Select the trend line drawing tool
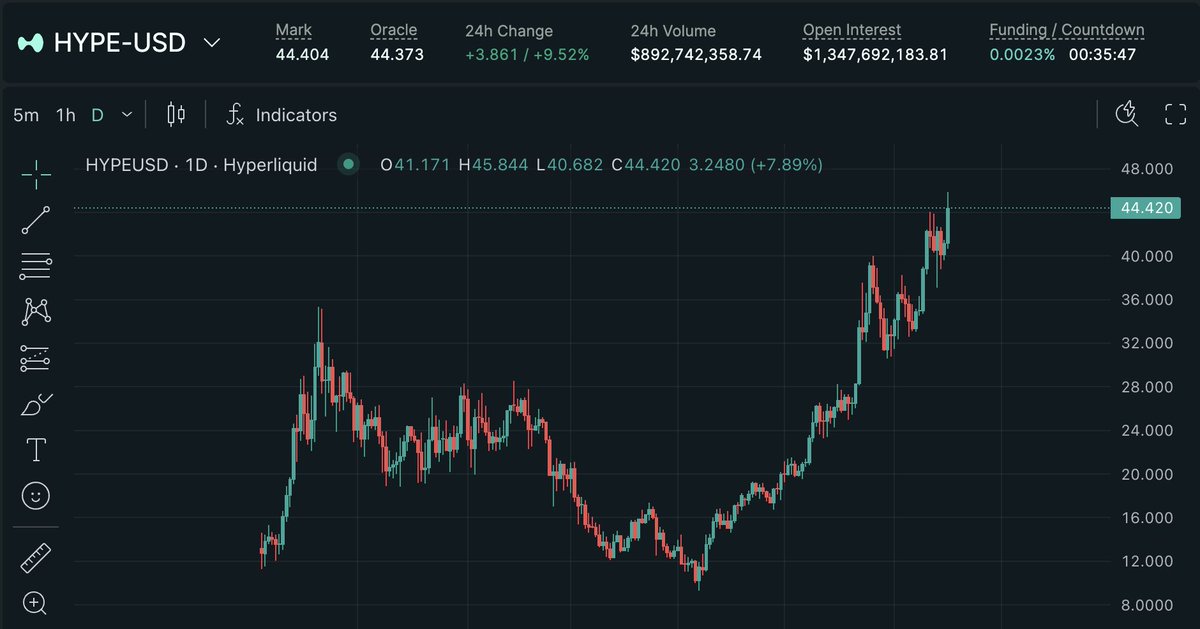The width and height of the screenshot is (1200, 629). [35, 218]
